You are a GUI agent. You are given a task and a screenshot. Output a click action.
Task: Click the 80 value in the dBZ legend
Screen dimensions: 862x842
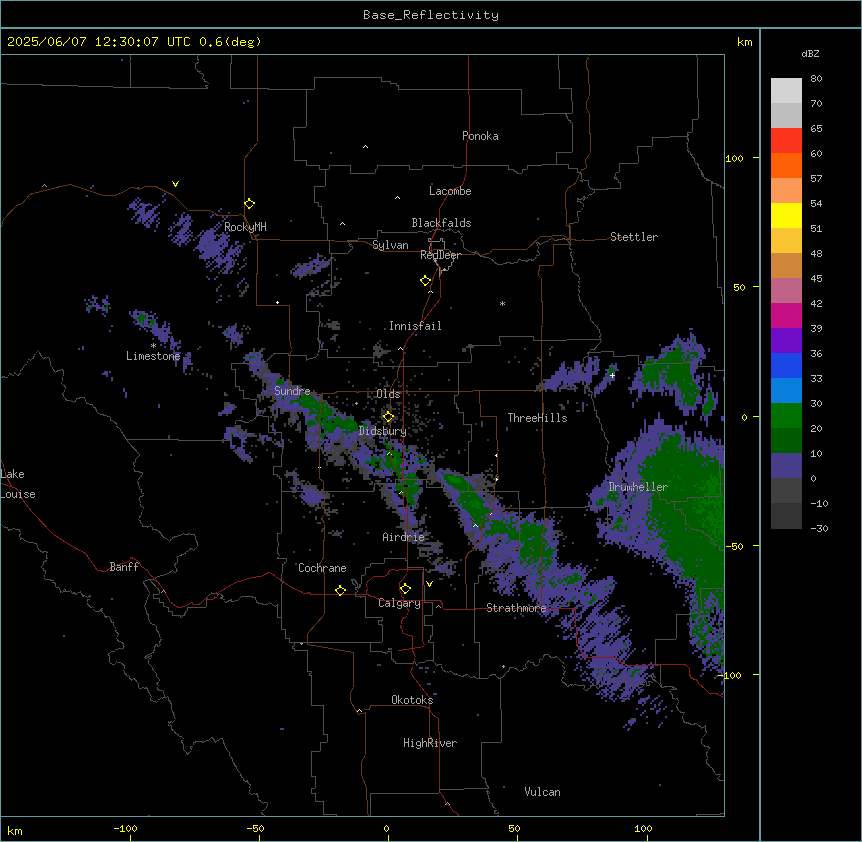pos(816,79)
